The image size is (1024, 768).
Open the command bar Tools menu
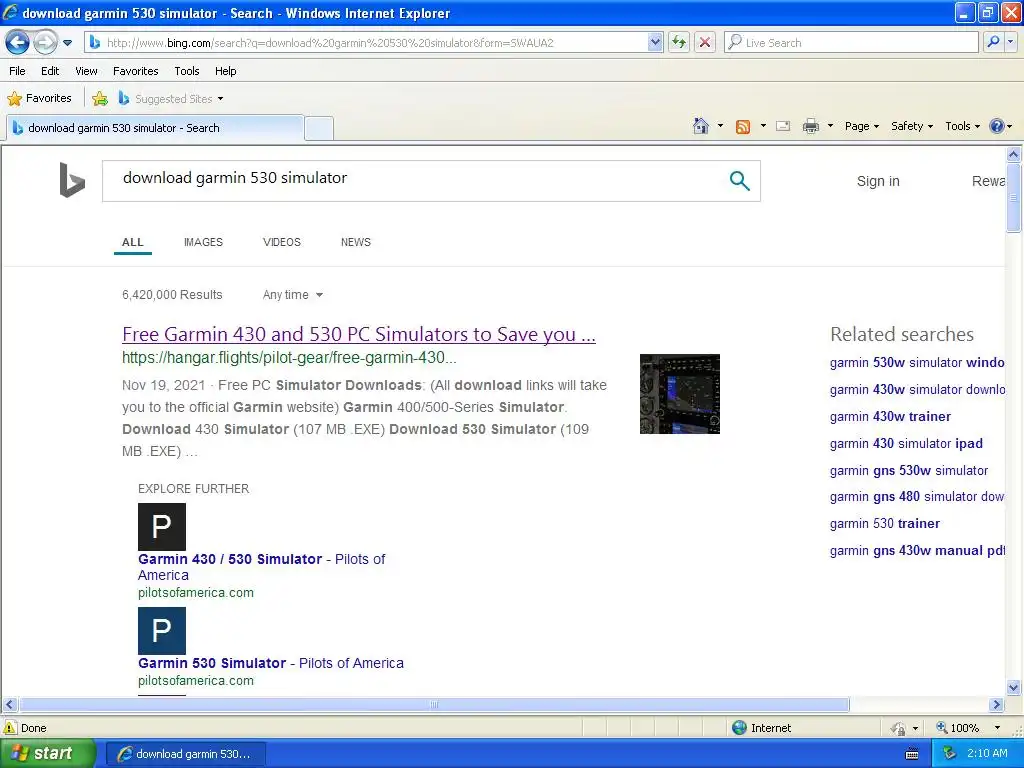coord(963,126)
